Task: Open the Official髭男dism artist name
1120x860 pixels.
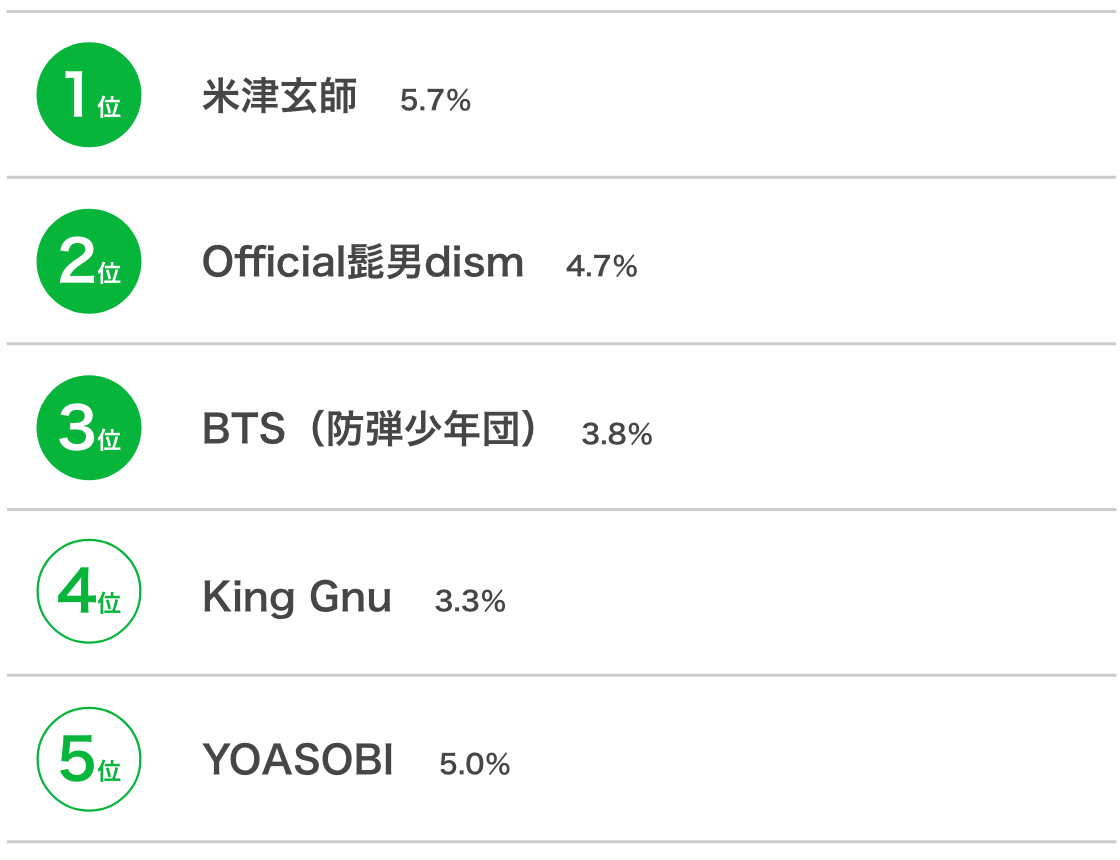Action: coord(363,262)
